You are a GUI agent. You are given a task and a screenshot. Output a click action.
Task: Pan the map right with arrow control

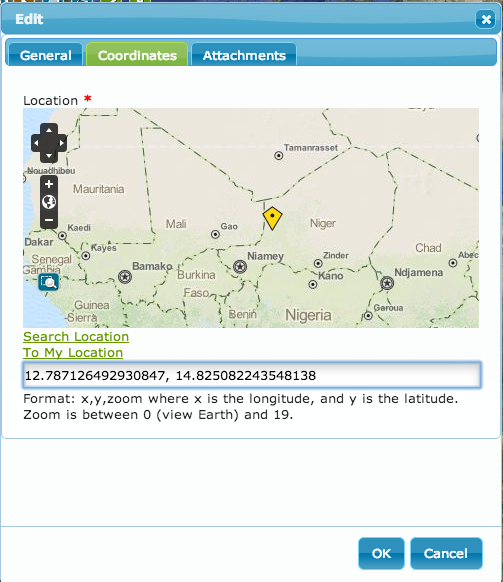click(61, 143)
